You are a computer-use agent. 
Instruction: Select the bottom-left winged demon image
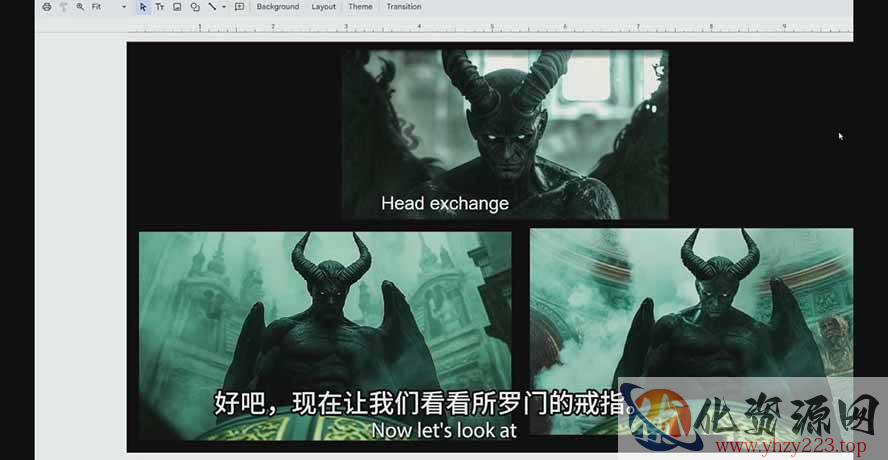[x=325, y=335]
